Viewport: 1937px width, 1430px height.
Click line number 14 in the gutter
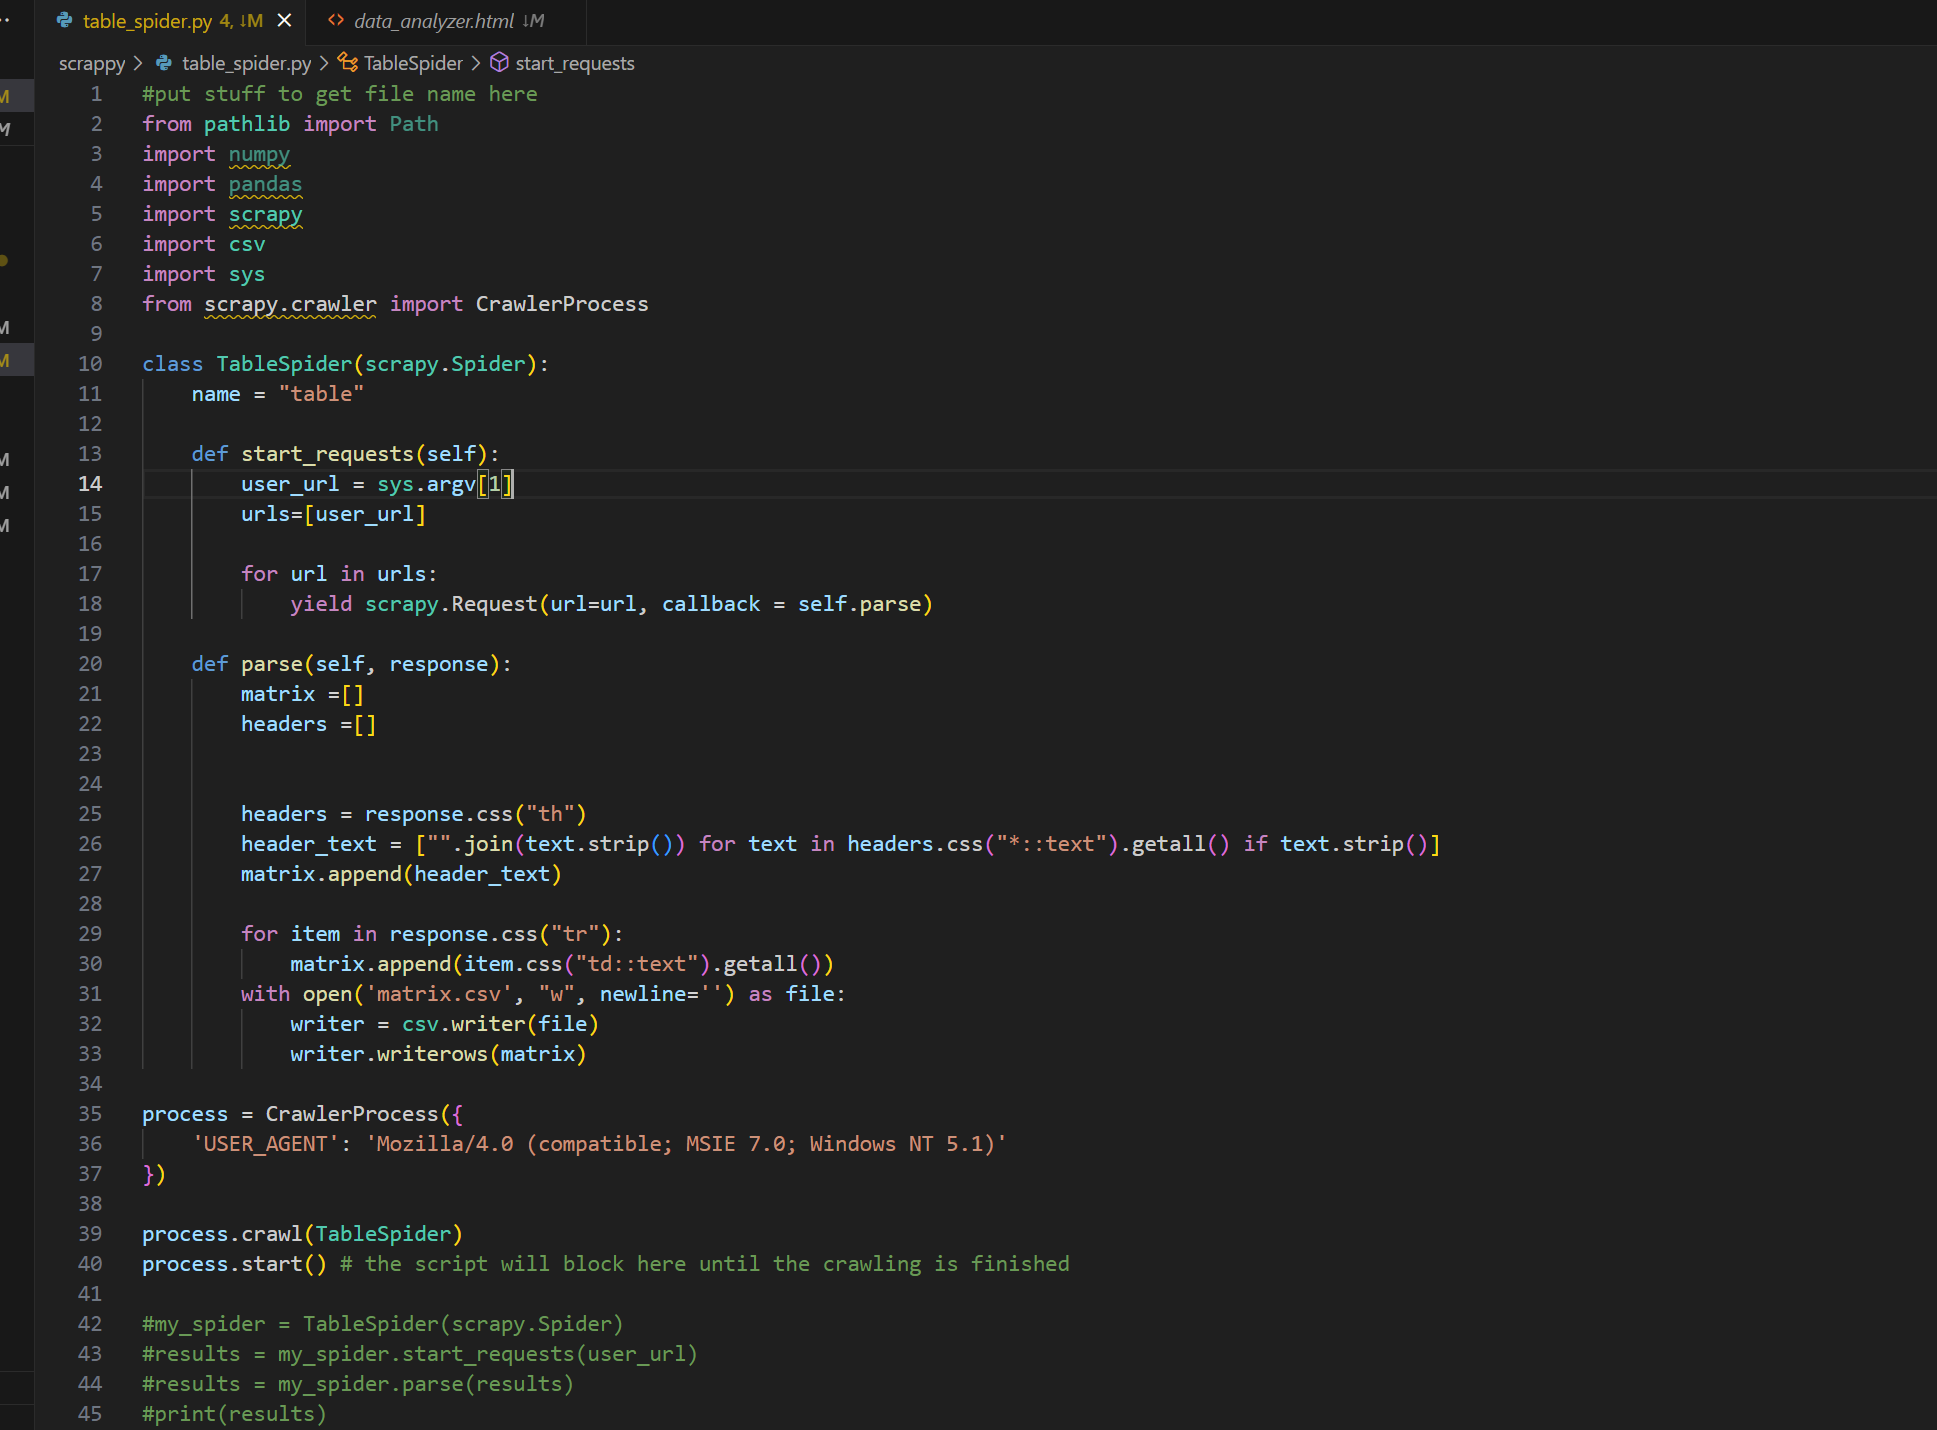coord(90,484)
